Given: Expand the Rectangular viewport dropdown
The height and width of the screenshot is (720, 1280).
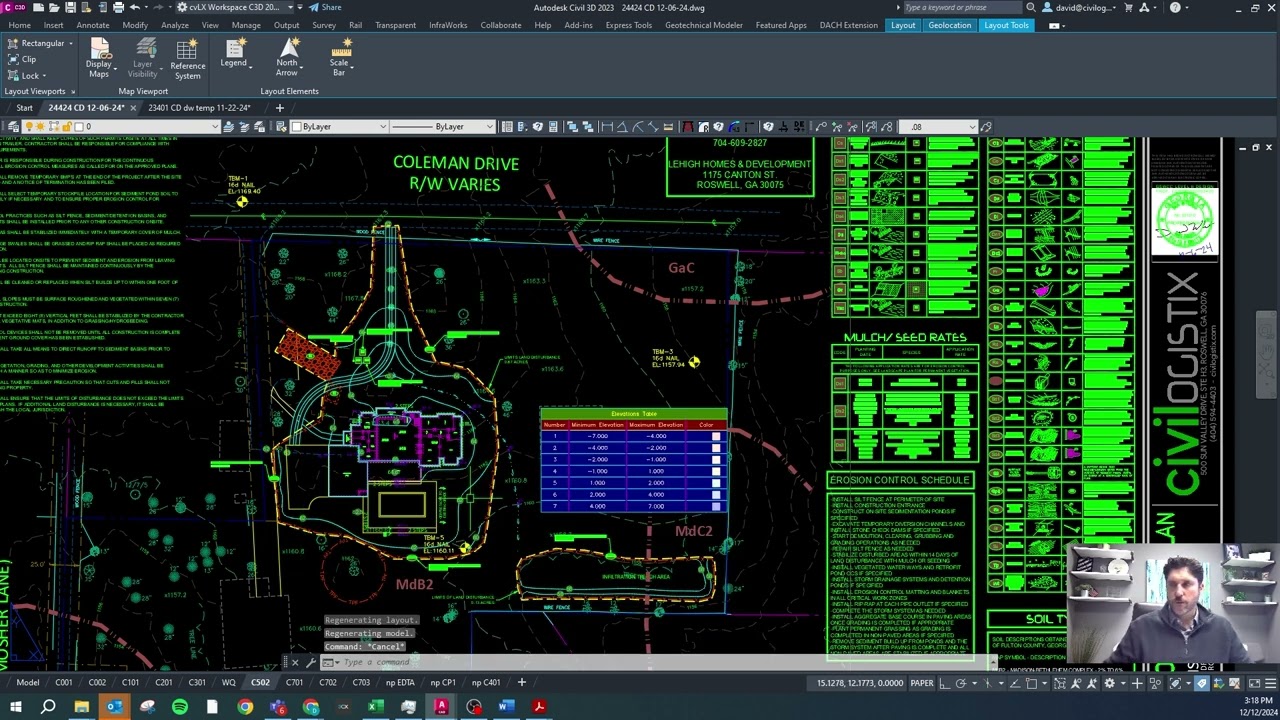Looking at the screenshot, I should (x=71, y=43).
